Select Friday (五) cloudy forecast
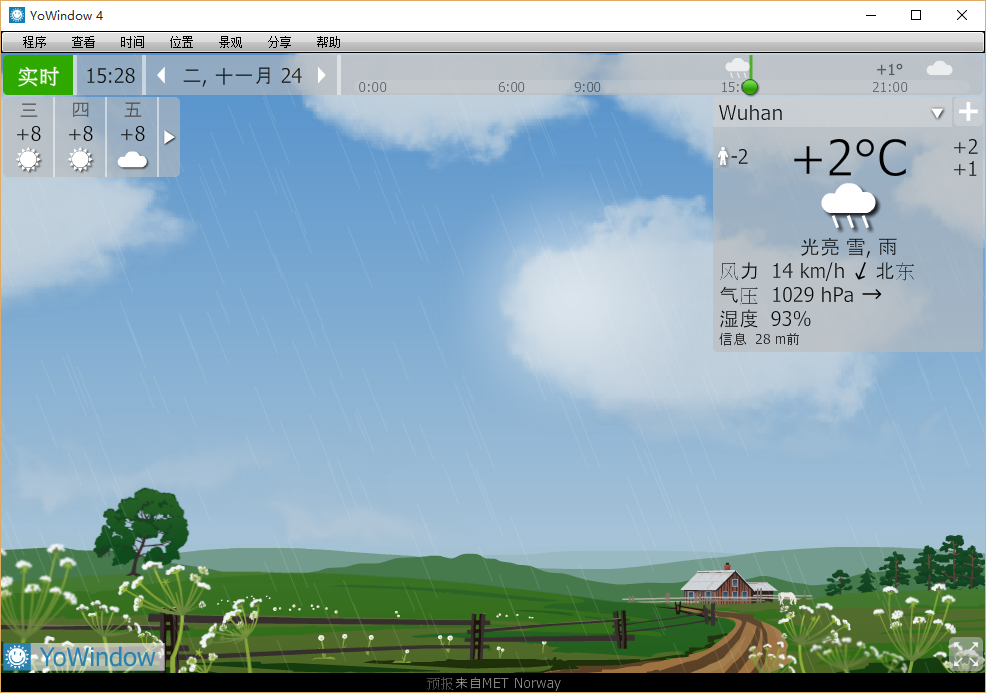Viewport: 986px width, 693px height. click(133, 136)
